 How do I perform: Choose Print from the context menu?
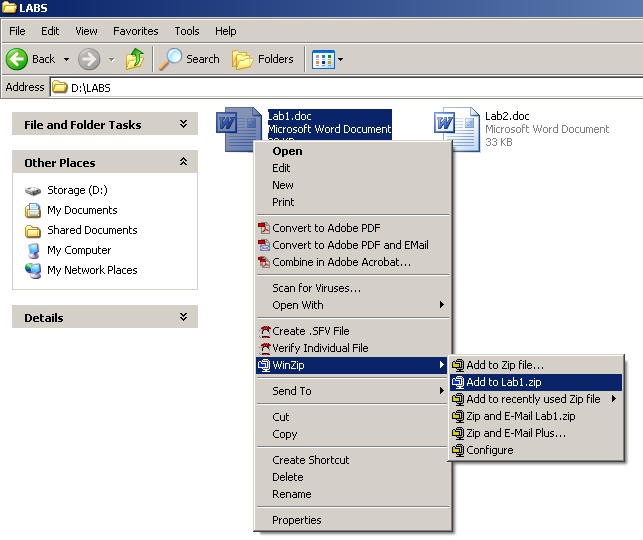coord(353,202)
